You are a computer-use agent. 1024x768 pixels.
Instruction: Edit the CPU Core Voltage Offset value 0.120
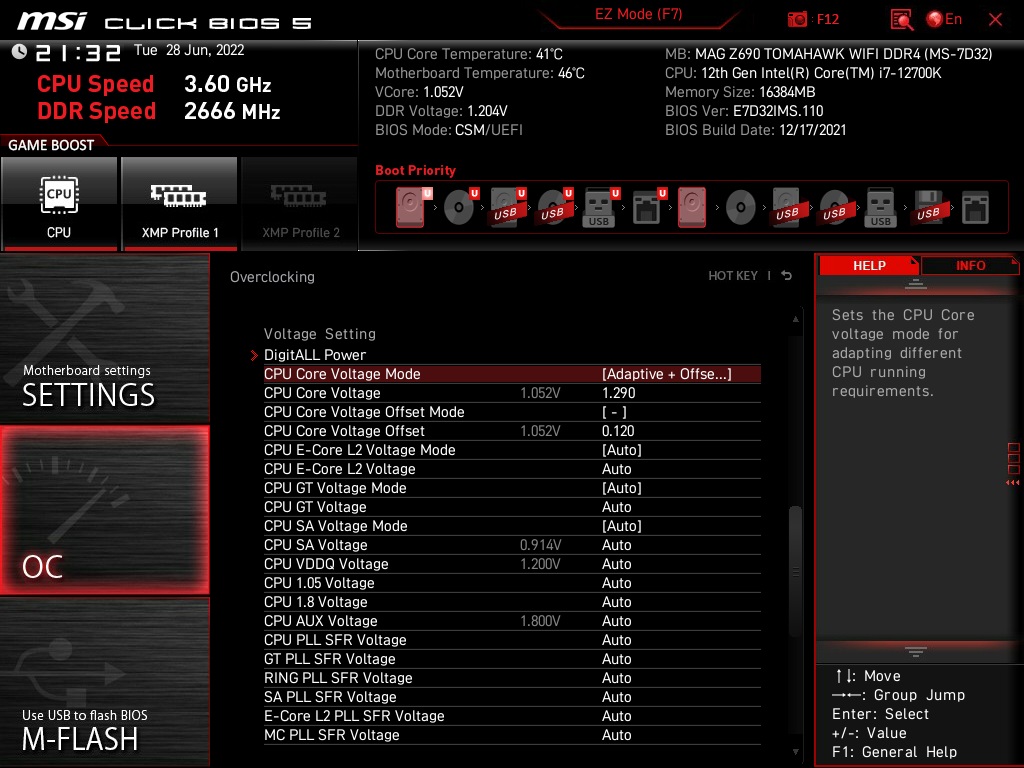pyautogui.click(x=618, y=431)
